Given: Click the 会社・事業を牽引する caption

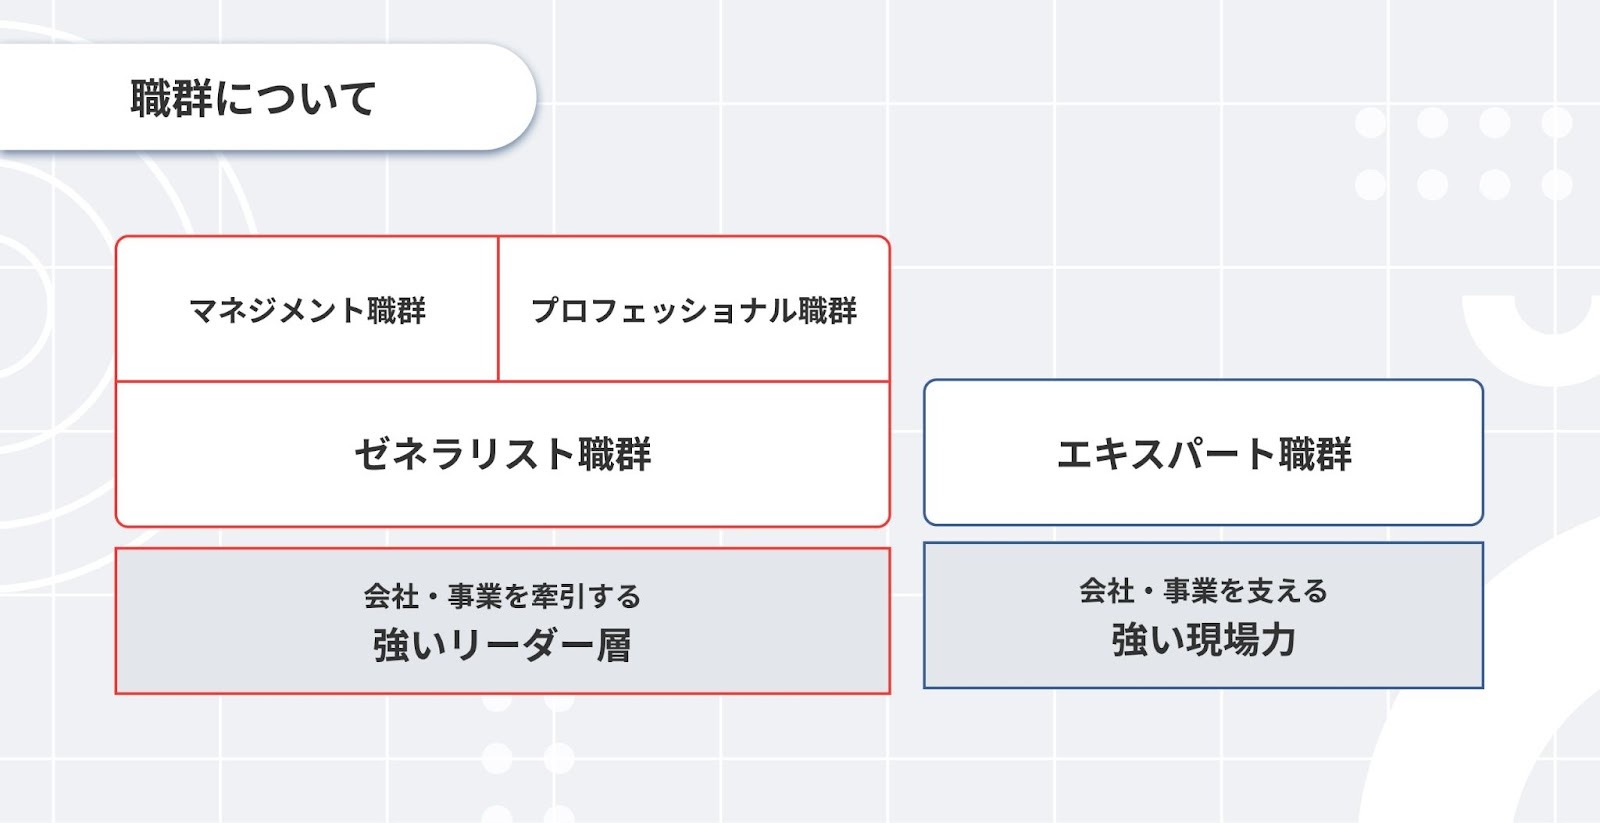Looking at the screenshot, I should coord(502,596).
